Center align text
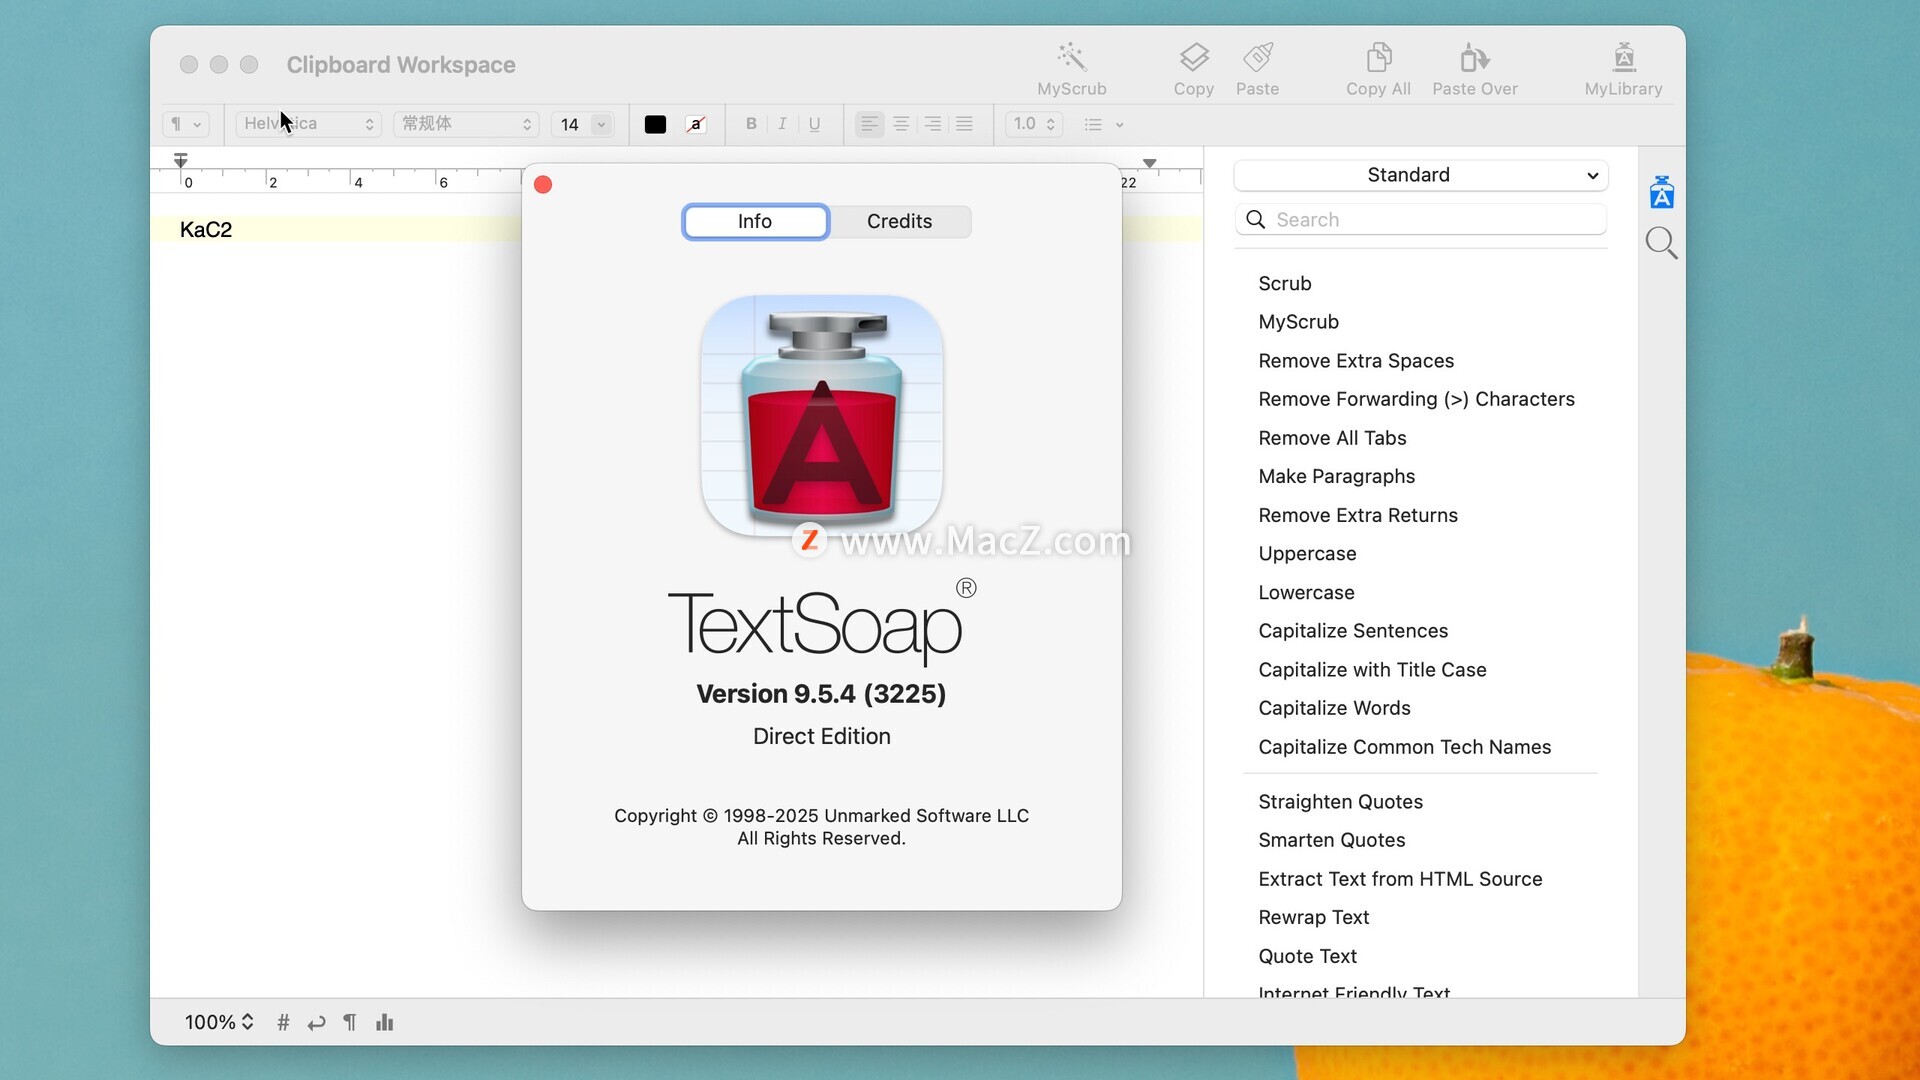Screen dimensions: 1920x1080 (901, 124)
